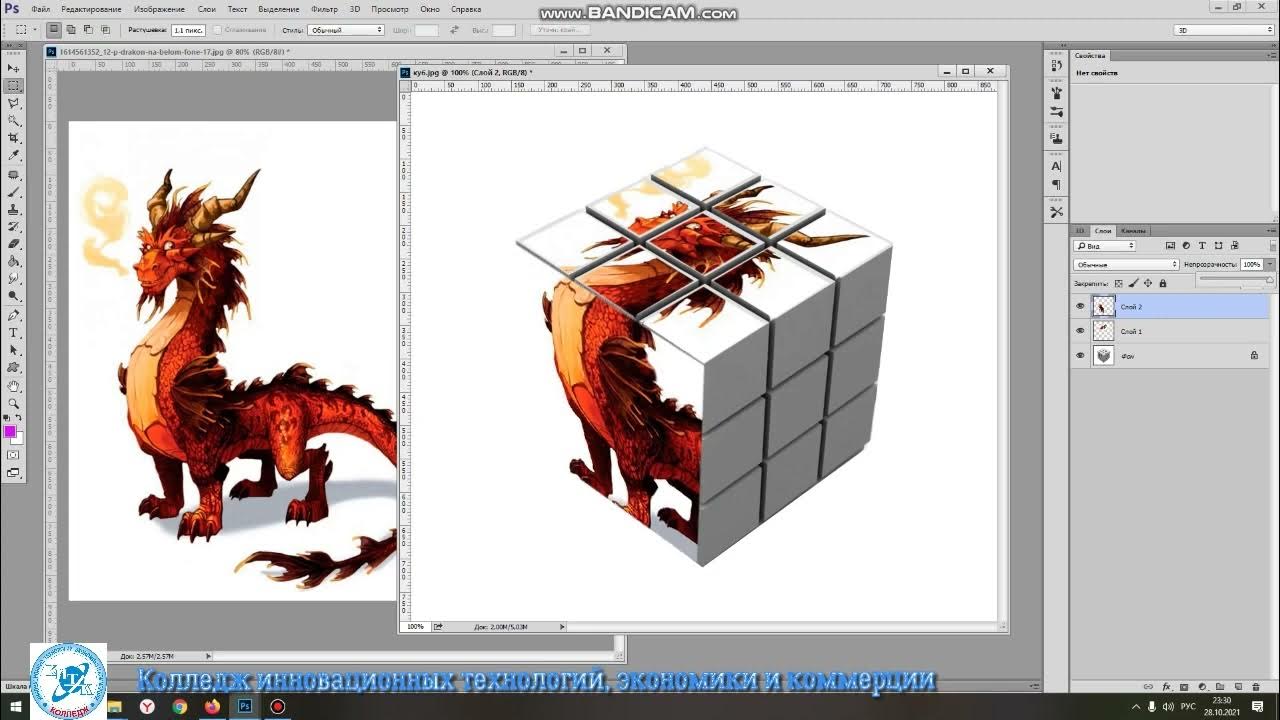Toggle lock image pixels
Image resolution: width=1280 pixels, height=720 pixels.
1134,283
